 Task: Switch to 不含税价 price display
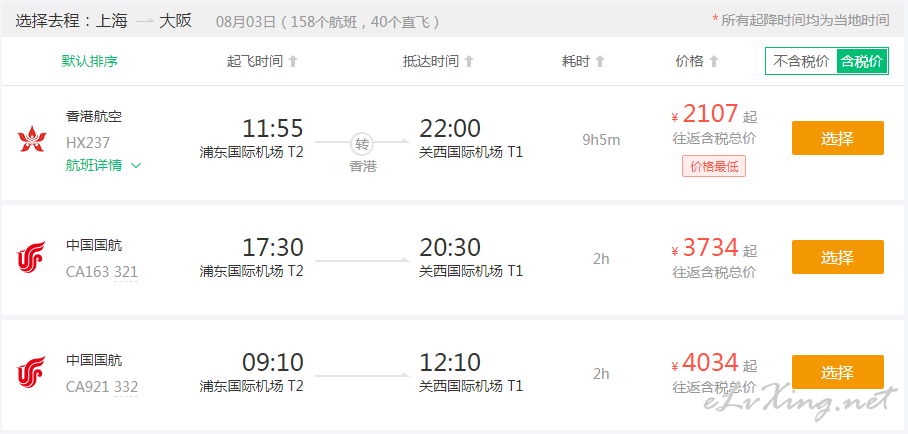(801, 61)
